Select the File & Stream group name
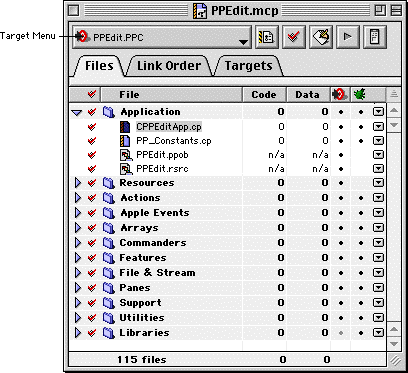 pyautogui.click(x=157, y=273)
